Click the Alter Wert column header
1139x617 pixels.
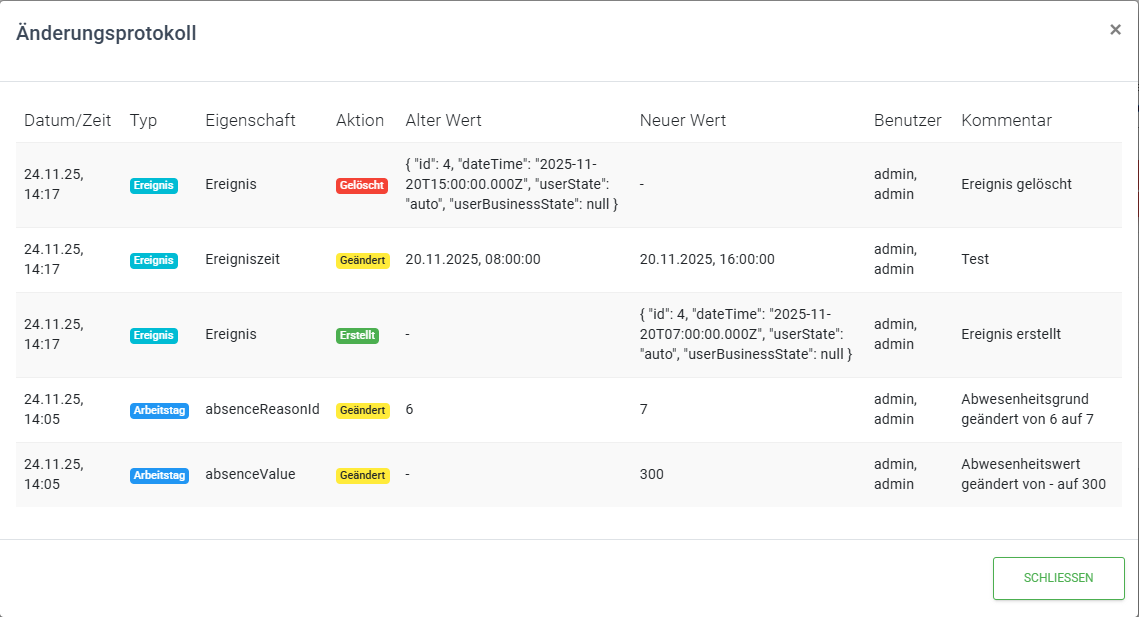(x=443, y=120)
